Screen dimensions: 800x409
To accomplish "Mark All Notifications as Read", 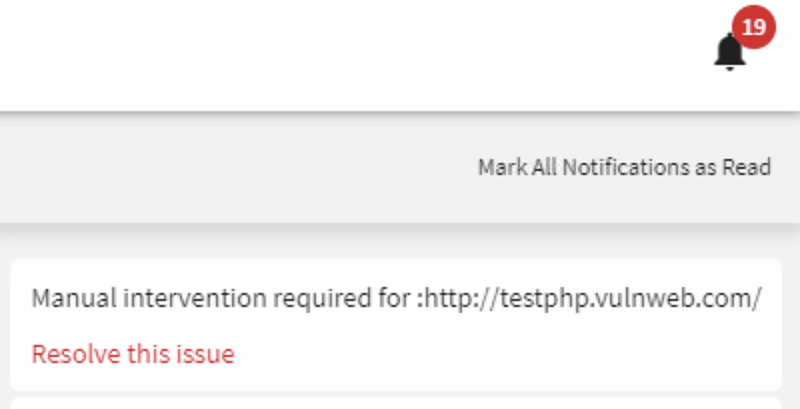I will click(x=624, y=167).
